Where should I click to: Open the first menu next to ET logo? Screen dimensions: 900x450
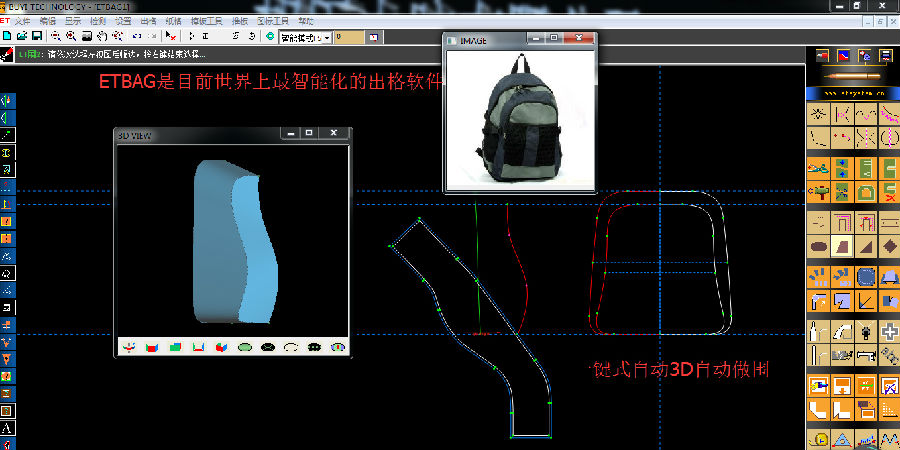click(x=22, y=21)
